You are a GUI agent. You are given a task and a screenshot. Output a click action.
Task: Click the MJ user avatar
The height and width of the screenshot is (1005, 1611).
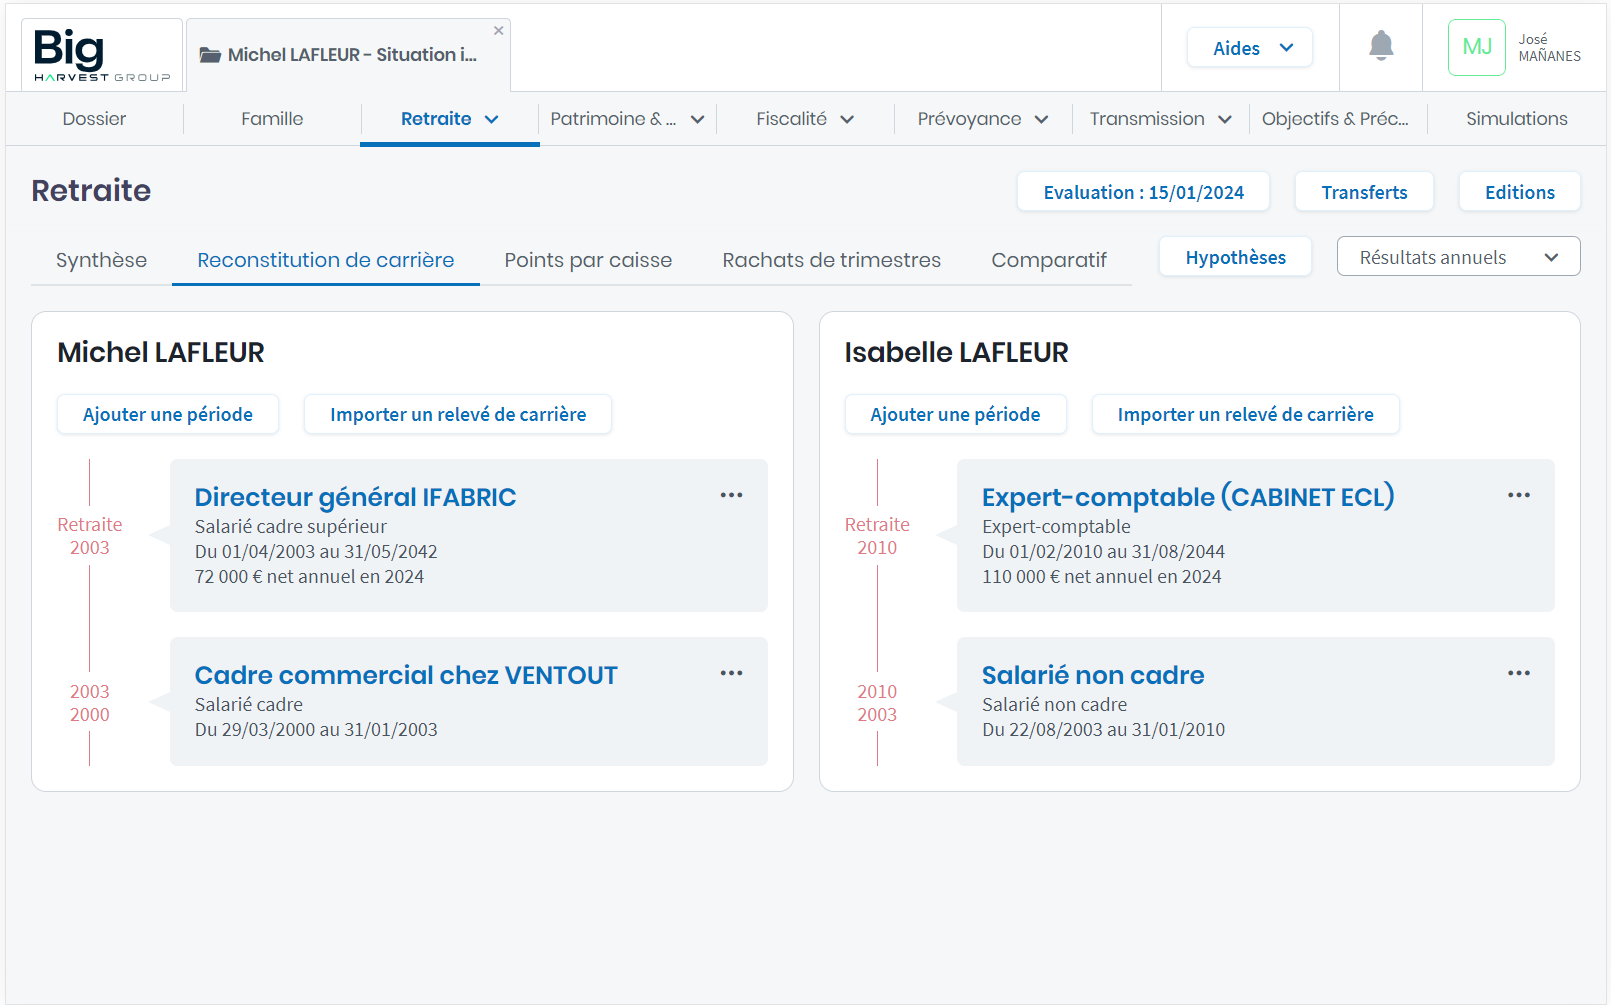1476,48
